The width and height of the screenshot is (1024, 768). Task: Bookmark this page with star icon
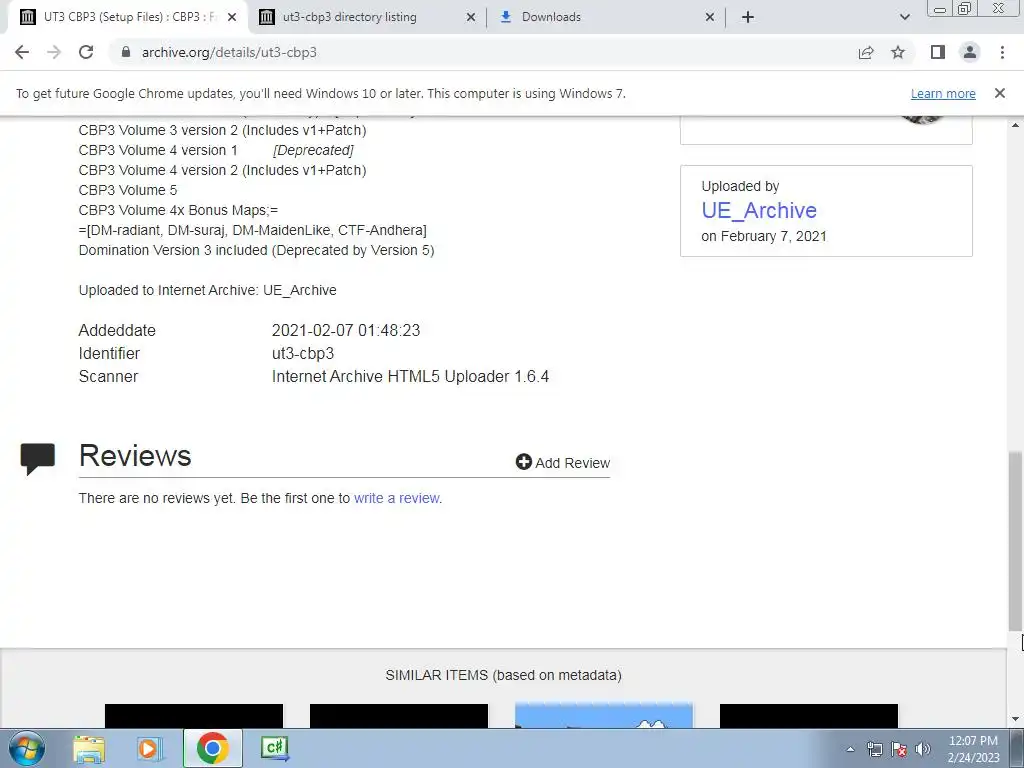[x=898, y=52]
